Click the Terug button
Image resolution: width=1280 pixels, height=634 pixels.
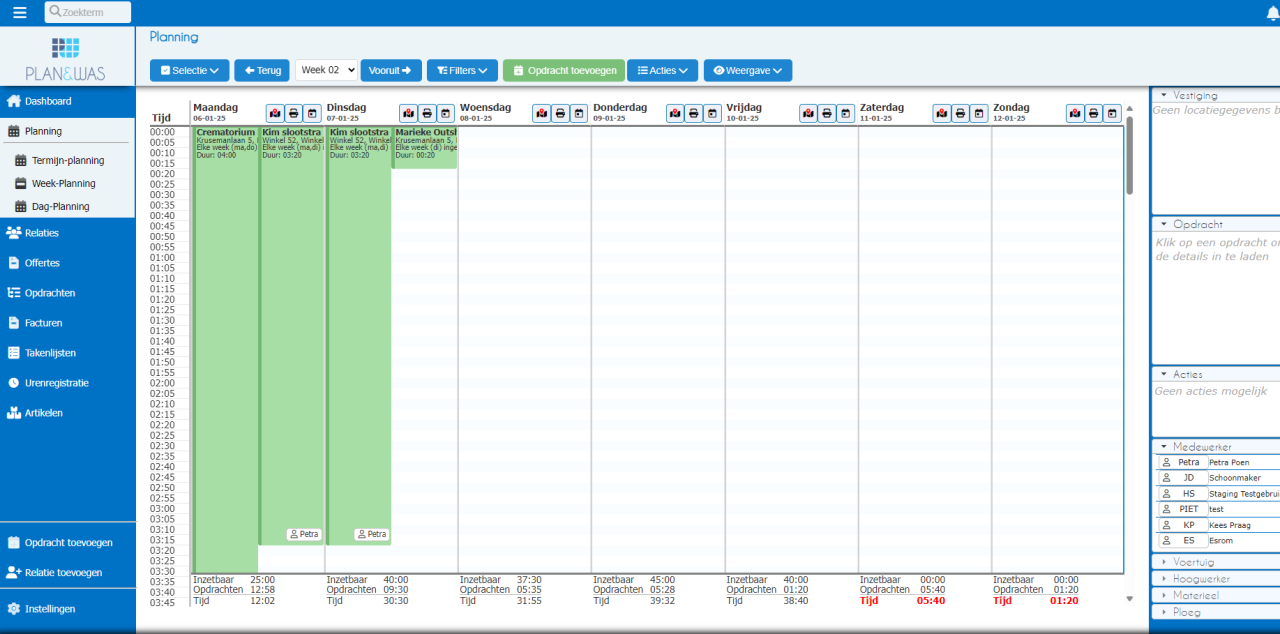262,70
